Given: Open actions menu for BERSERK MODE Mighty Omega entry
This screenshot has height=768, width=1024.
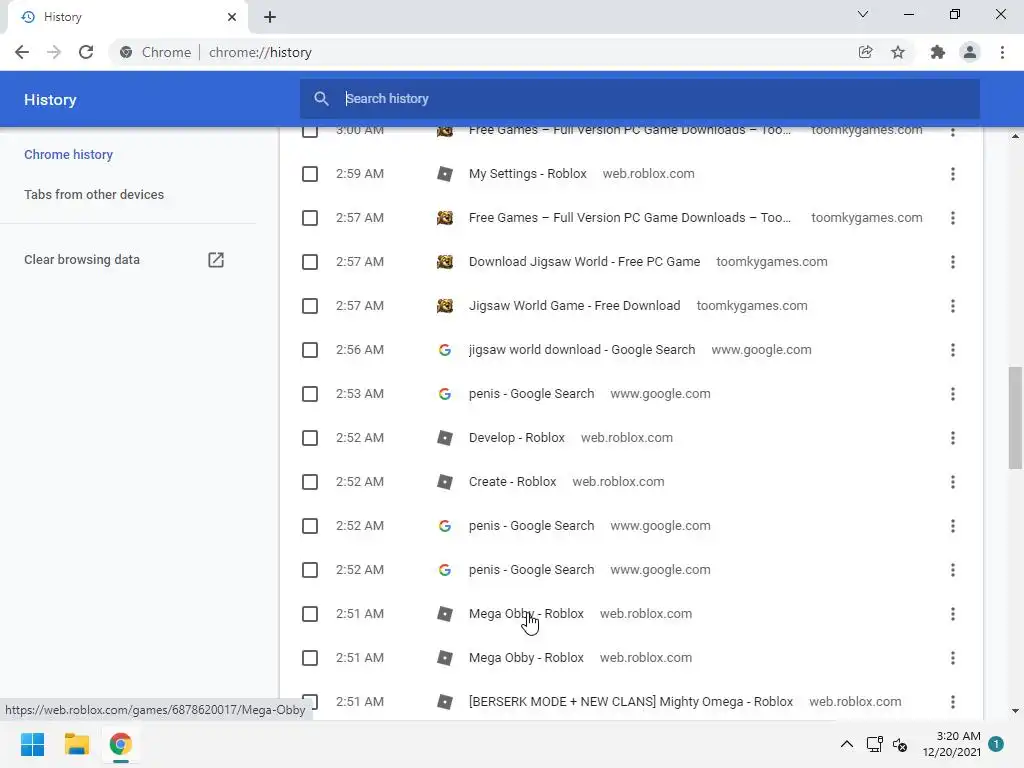Looking at the screenshot, I should click(953, 702).
